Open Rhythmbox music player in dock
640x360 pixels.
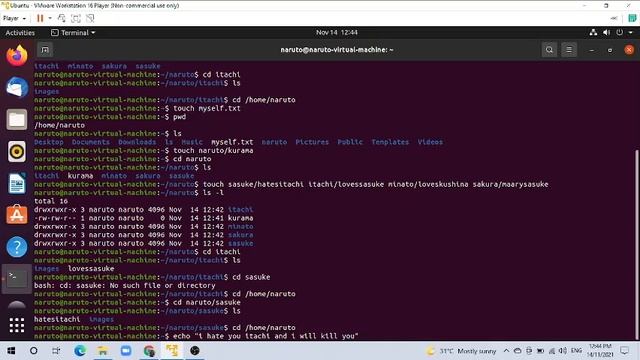(x=17, y=151)
